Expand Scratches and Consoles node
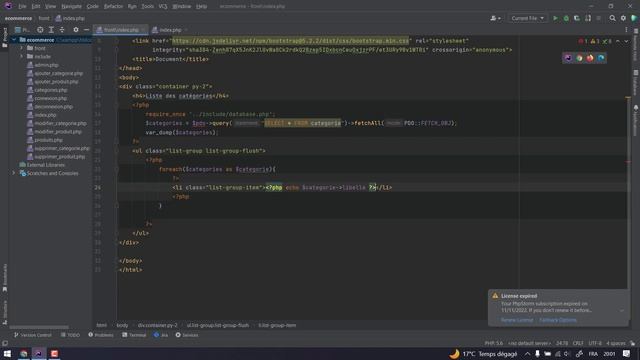Viewport: 640px width, 360px height. [14, 173]
